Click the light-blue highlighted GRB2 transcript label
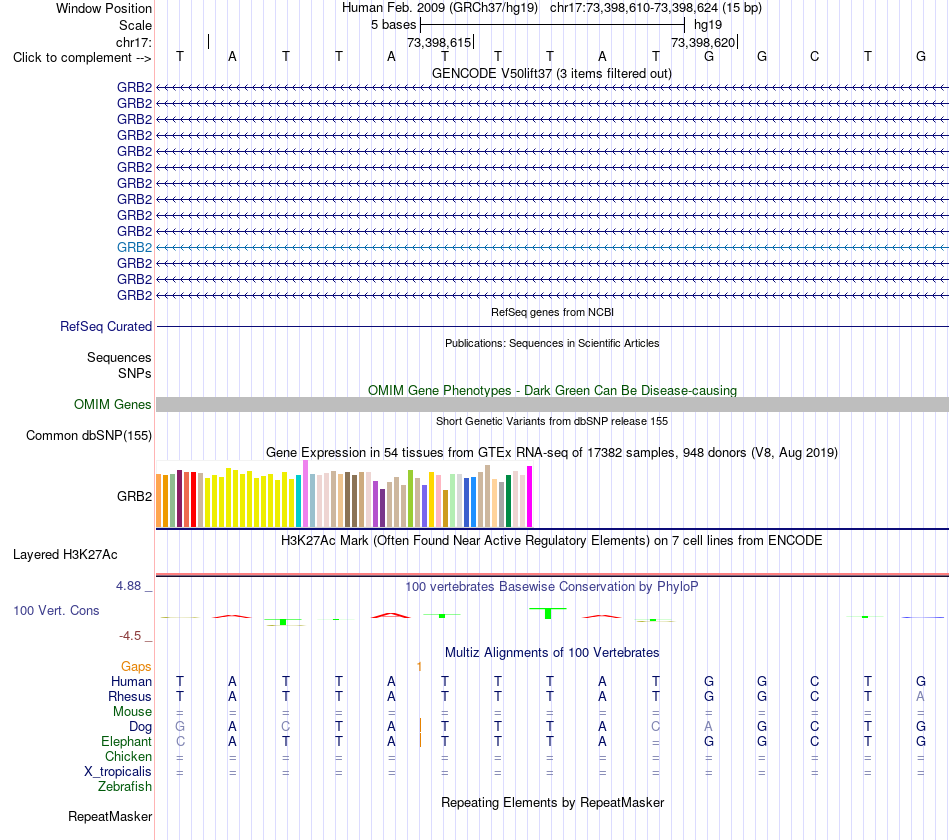950x840 pixels. [x=134, y=247]
